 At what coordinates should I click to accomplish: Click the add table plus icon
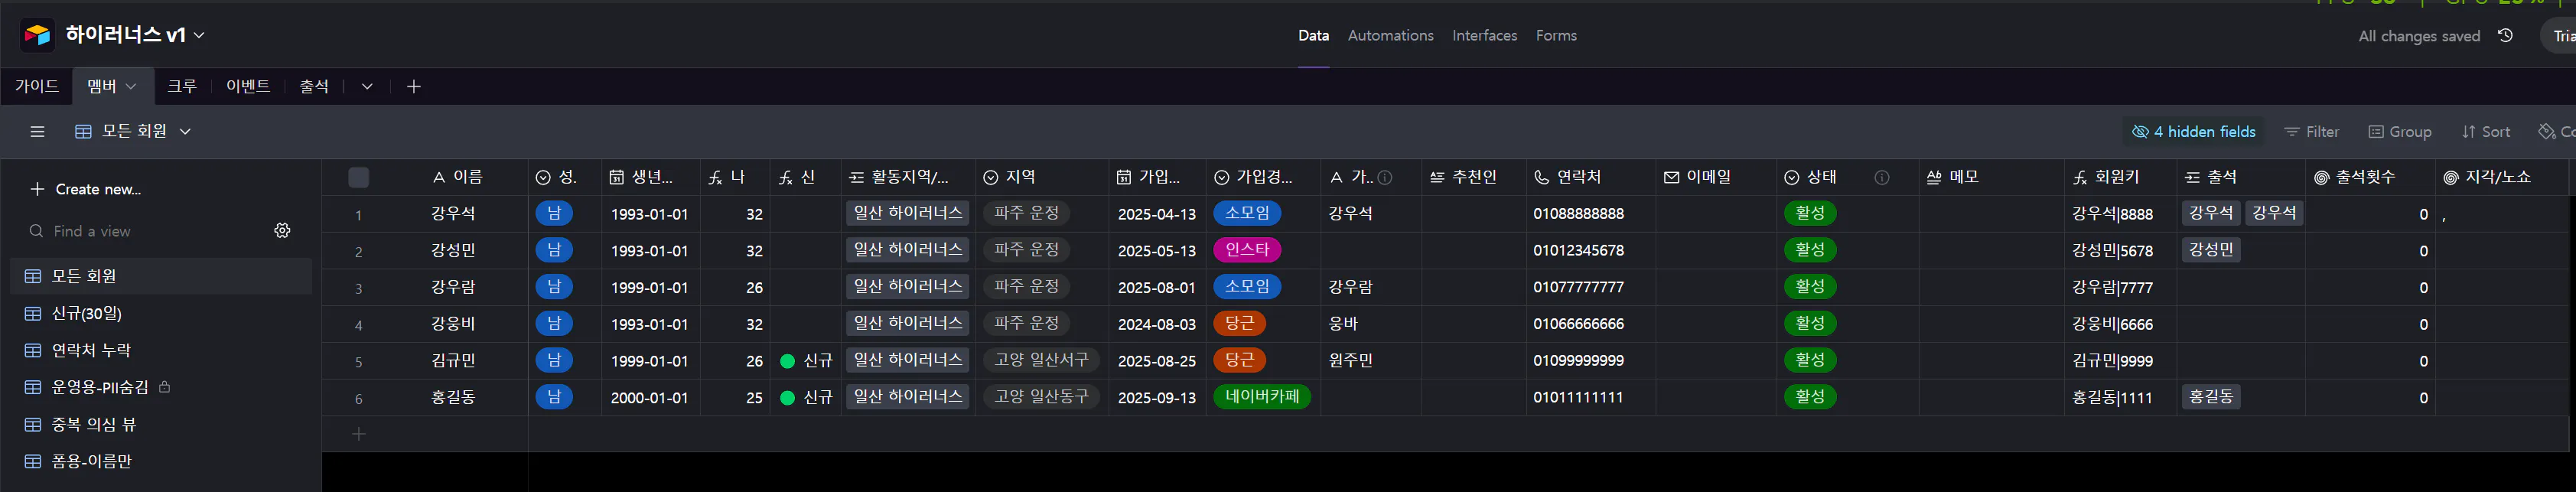click(414, 86)
